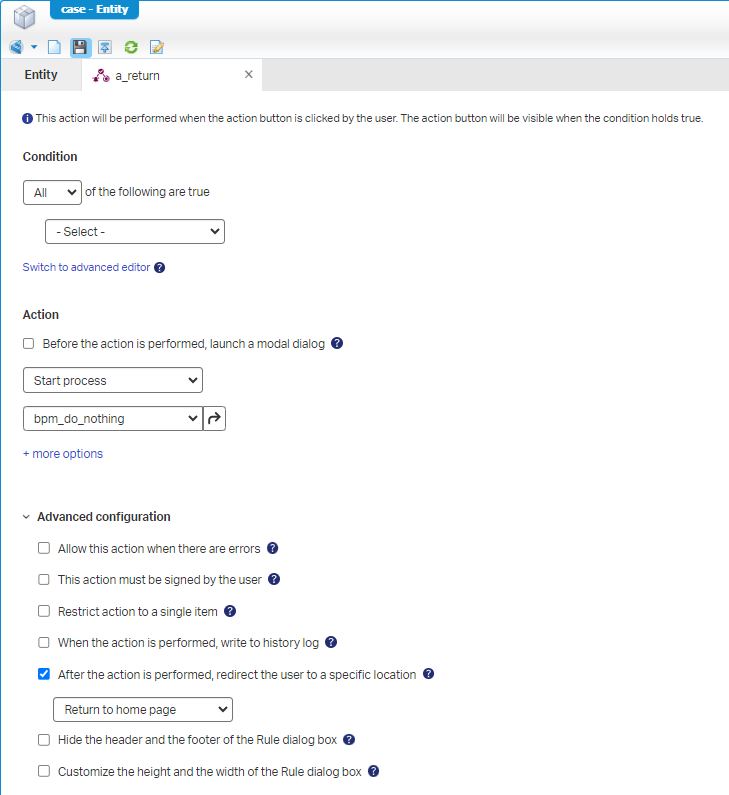Image resolution: width=729 pixels, height=795 pixels.
Task: Click the Action section heading
Action: click(x=41, y=315)
